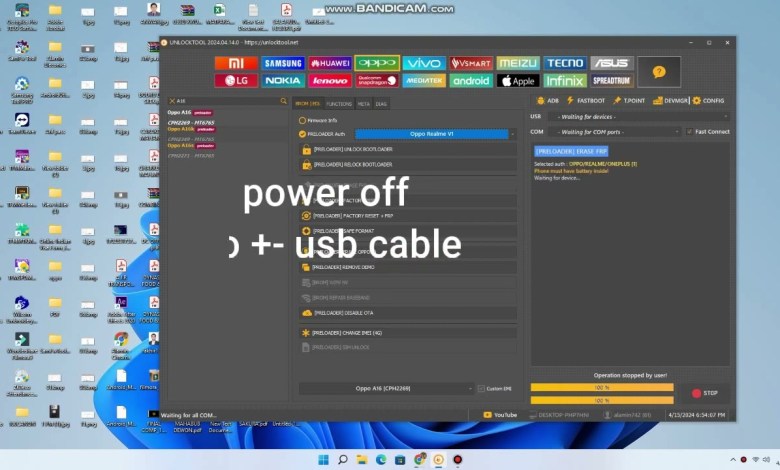Viewport: 780px width, 470px height.
Task: Select the Firmware Info radio button
Action: 303,120
